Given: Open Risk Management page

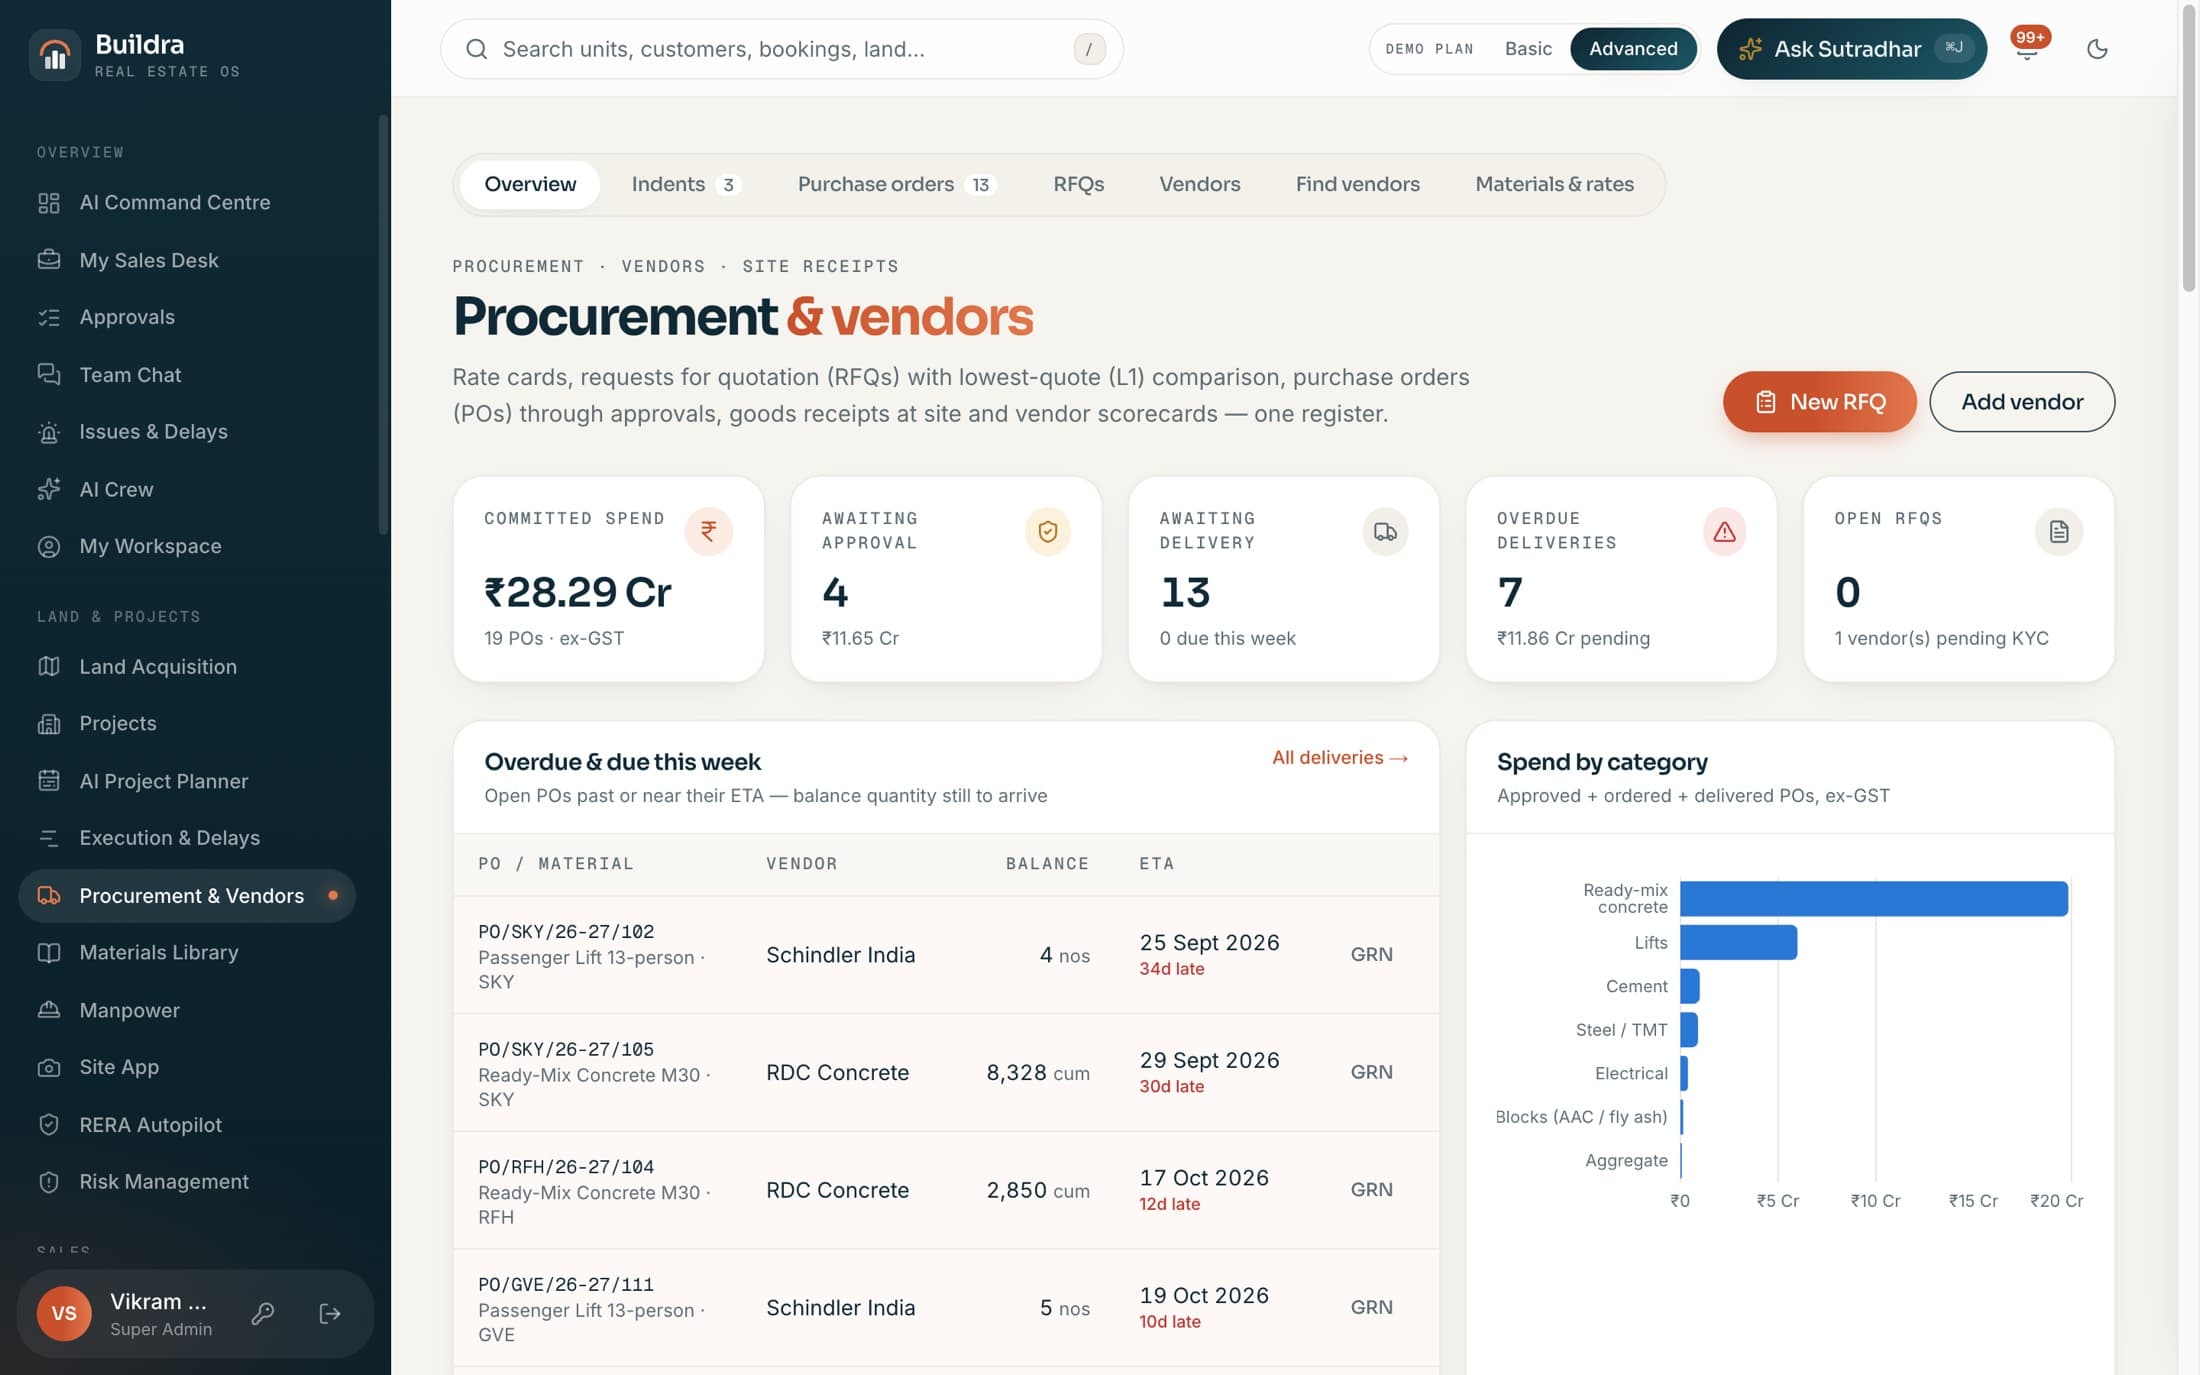Looking at the screenshot, I should tap(187, 1182).
